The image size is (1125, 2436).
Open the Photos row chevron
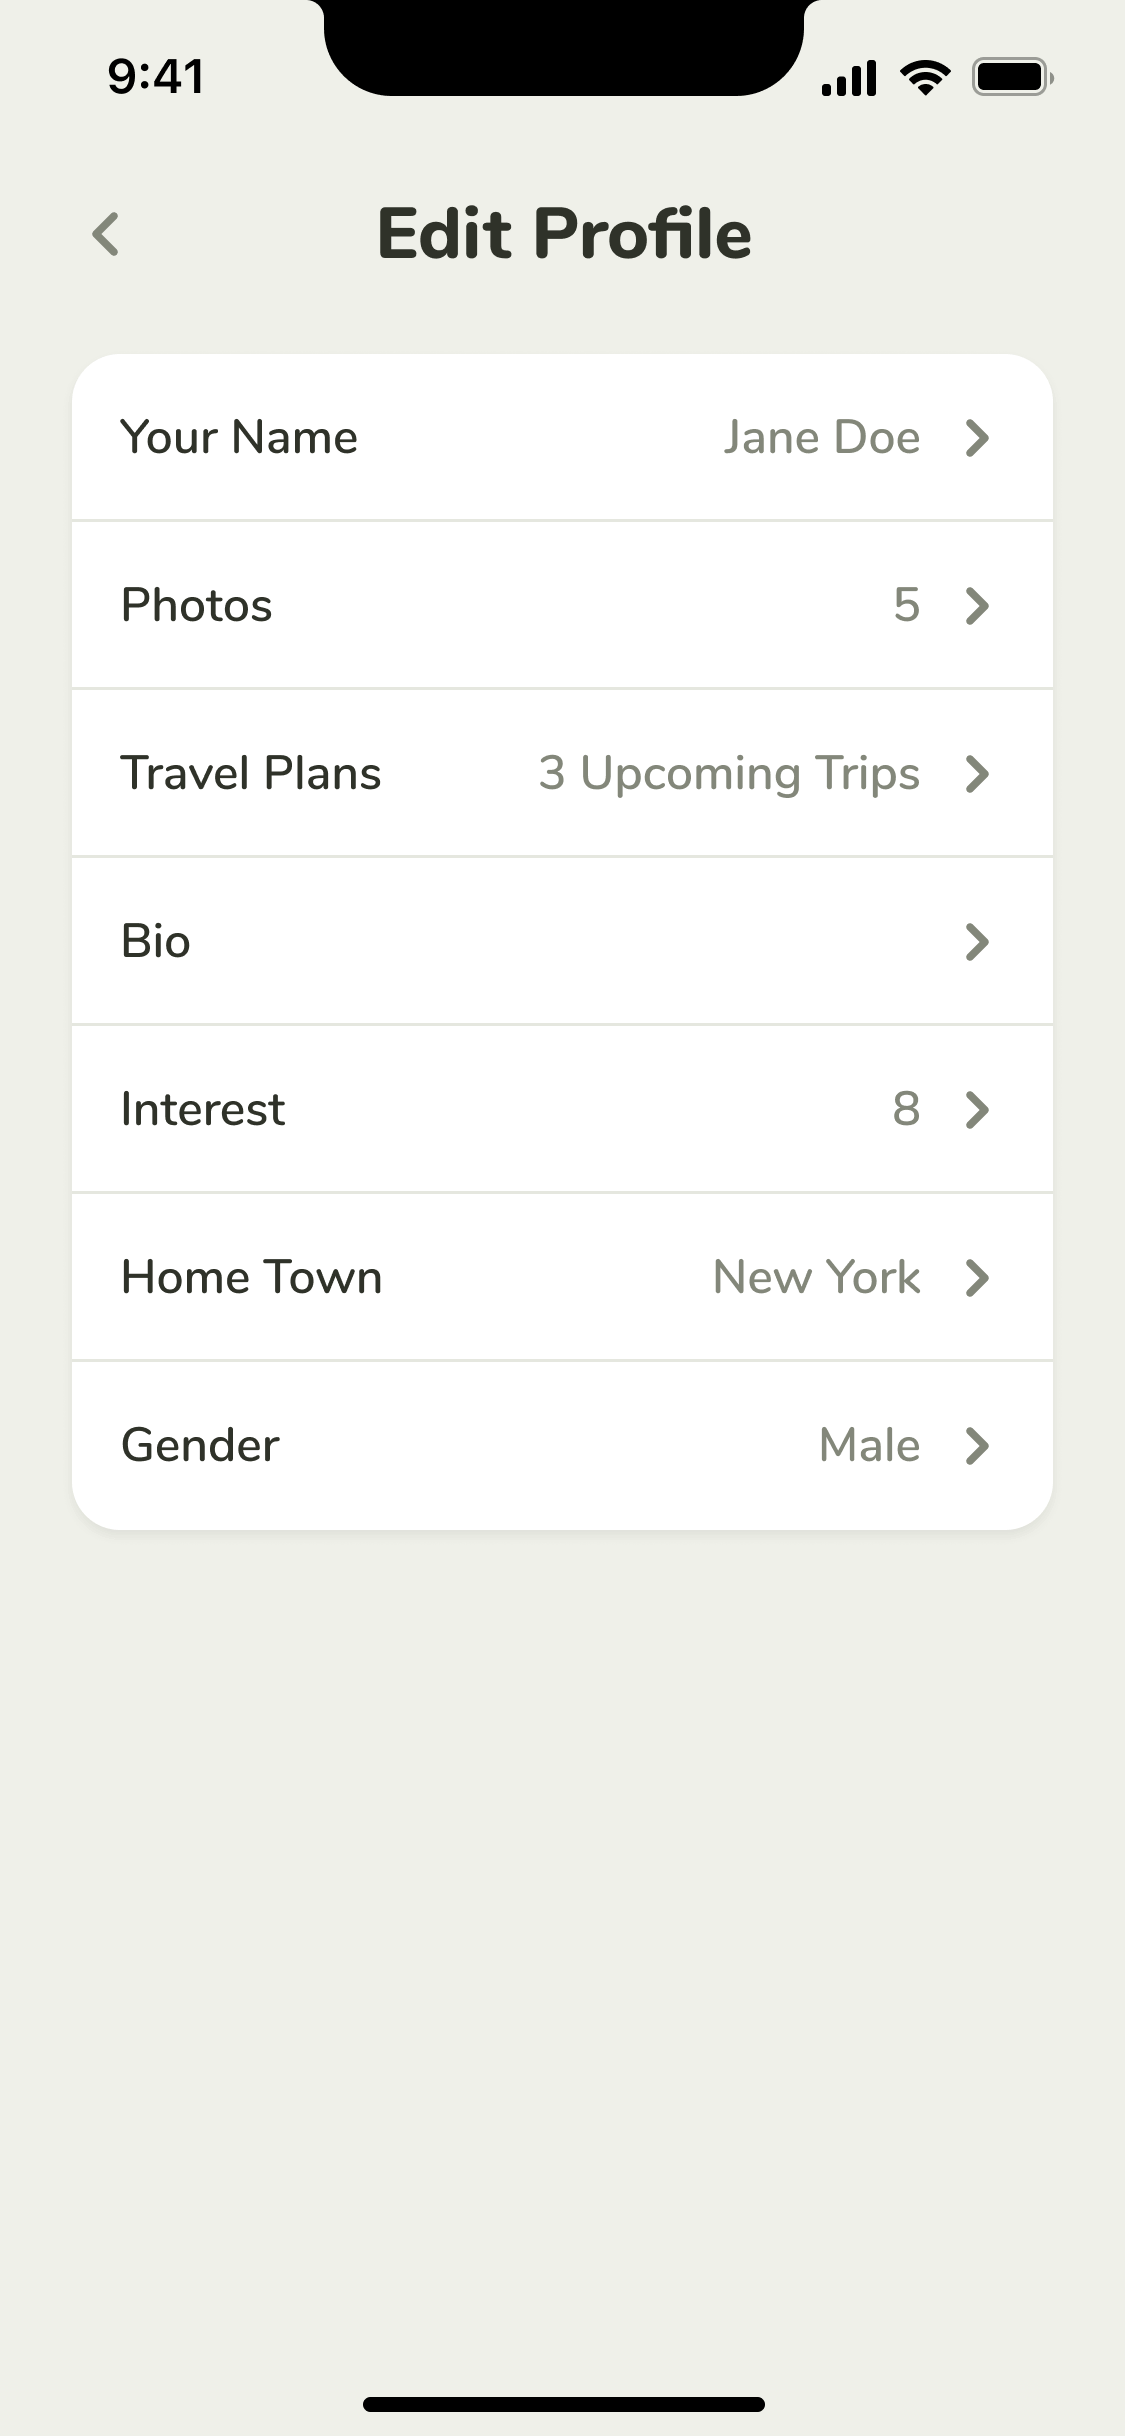(977, 606)
